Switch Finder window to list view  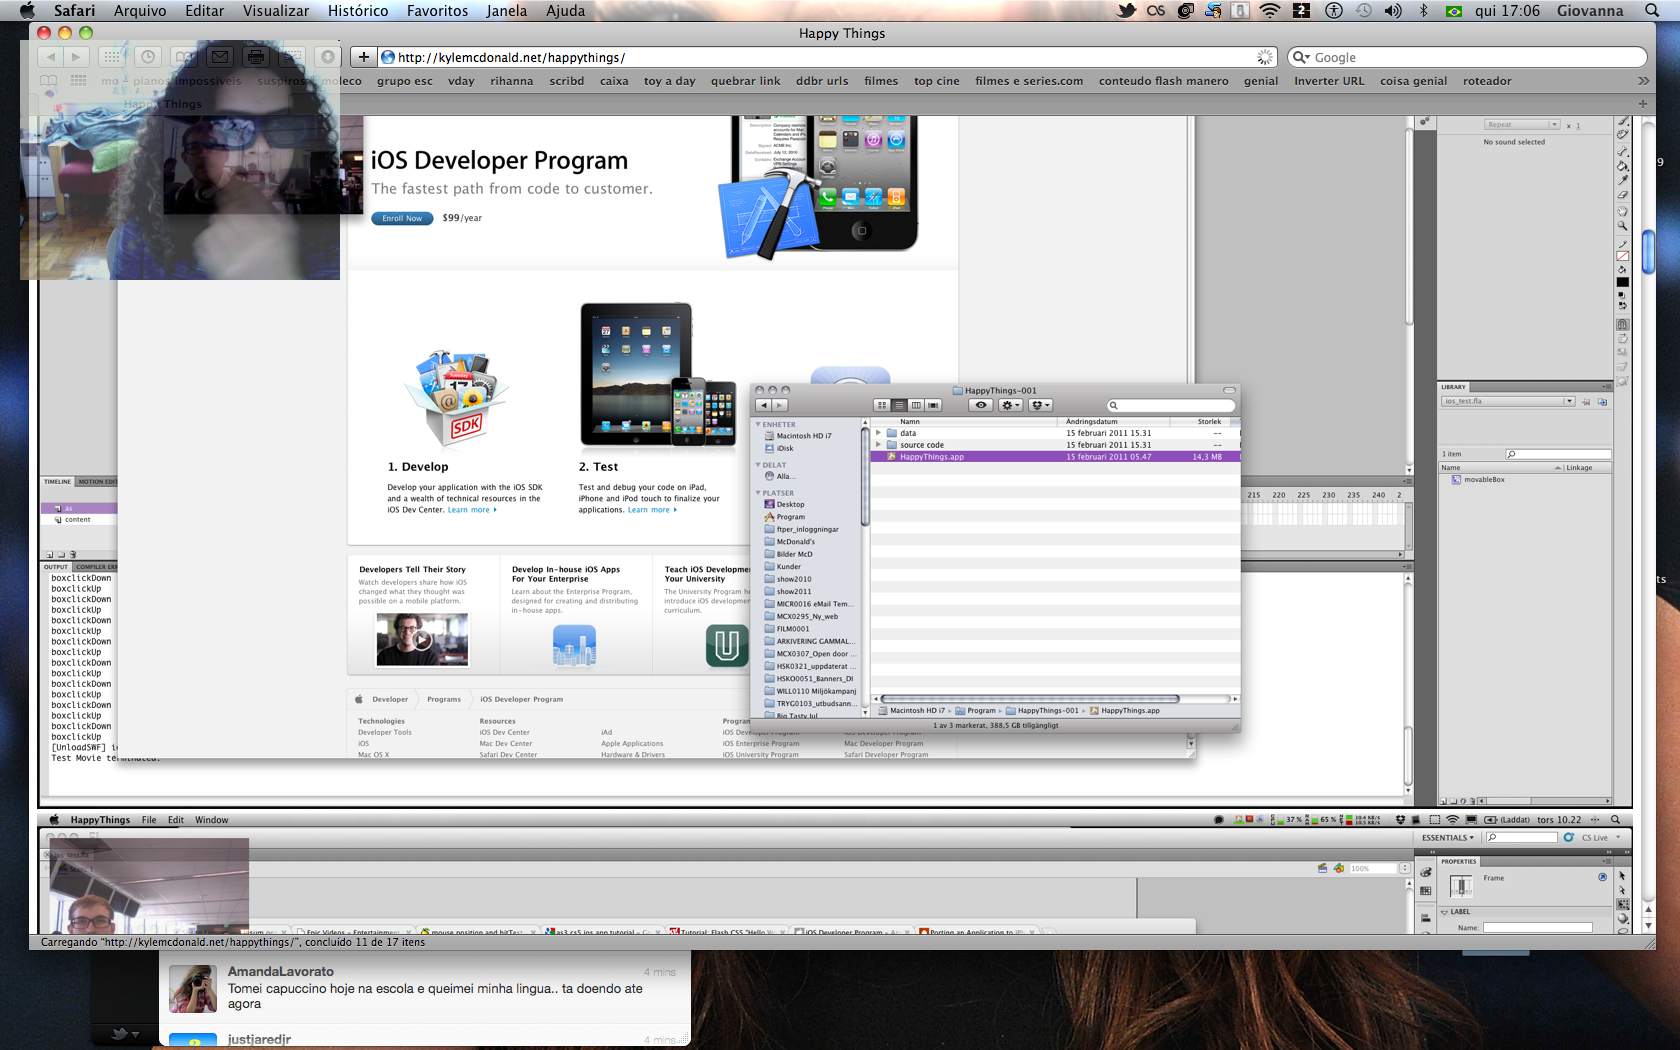click(899, 405)
